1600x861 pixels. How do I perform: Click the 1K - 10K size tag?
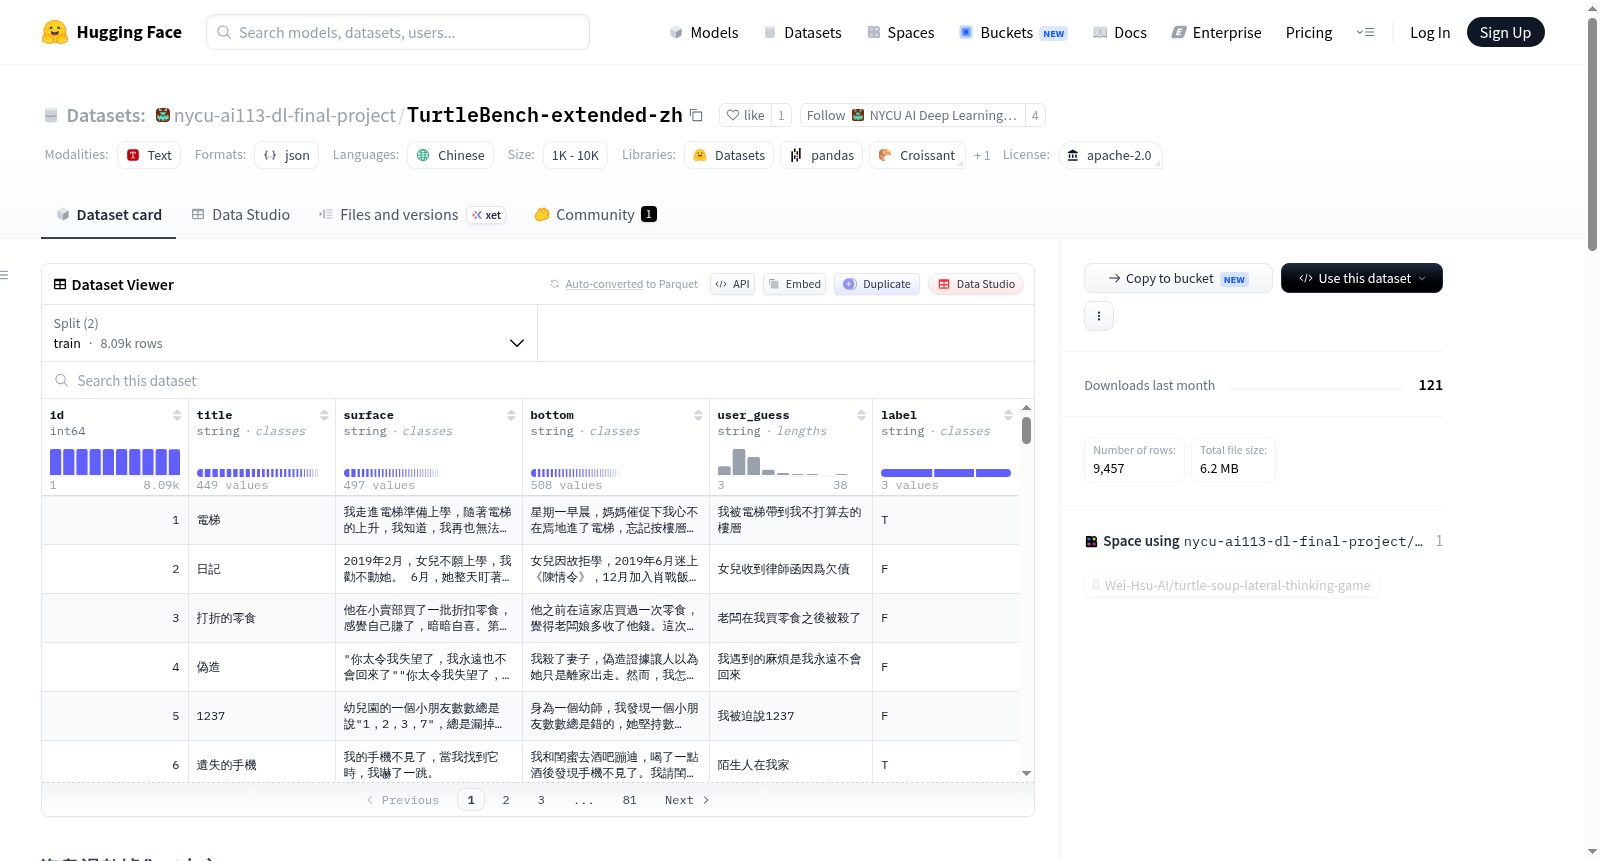[575, 155]
